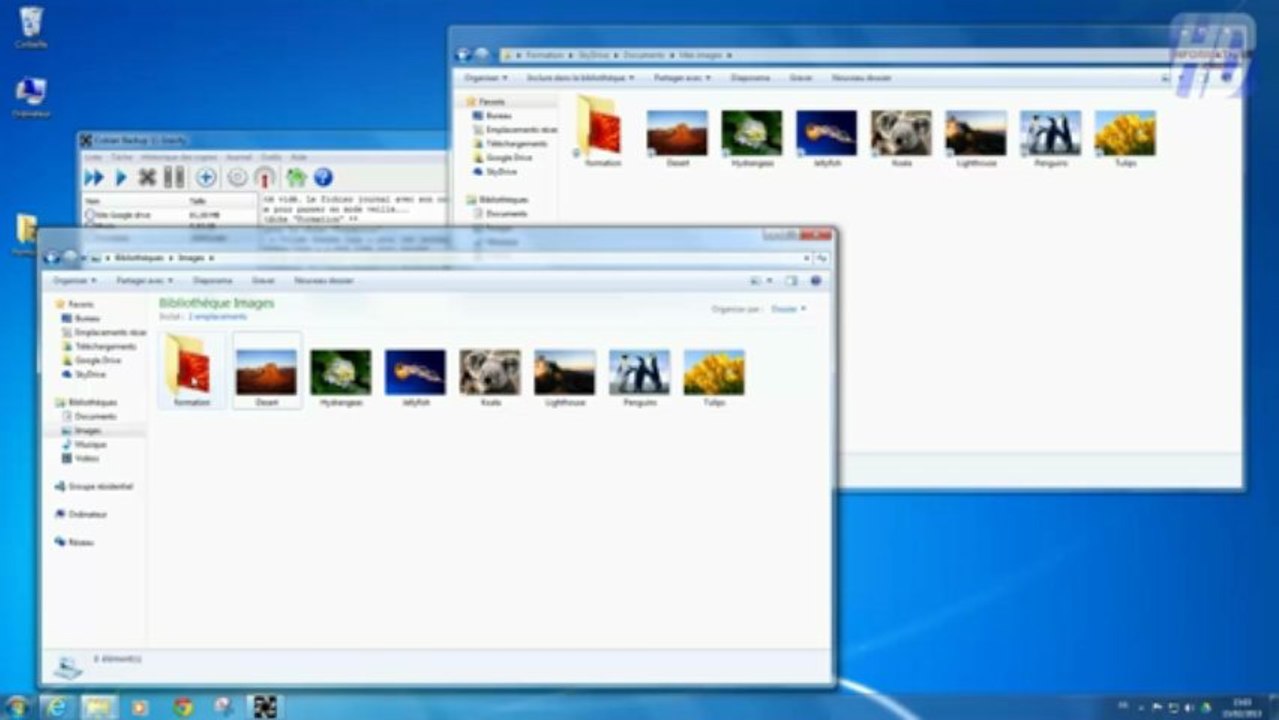Open Ordinateur in front window sidebar
Screen dimensions: 1279x720
point(81,514)
